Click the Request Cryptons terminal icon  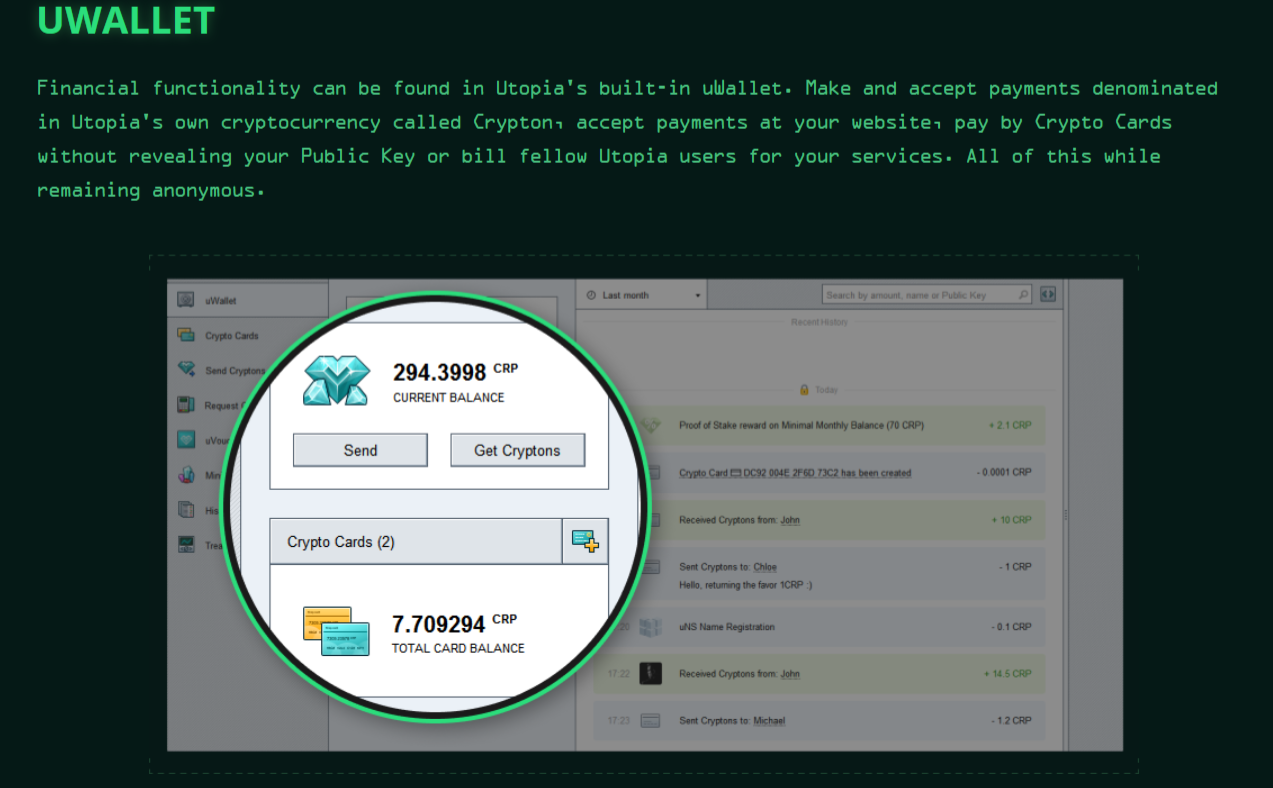(185, 404)
